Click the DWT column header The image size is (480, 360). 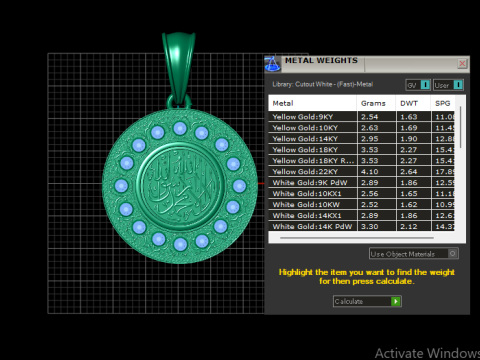coord(413,103)
